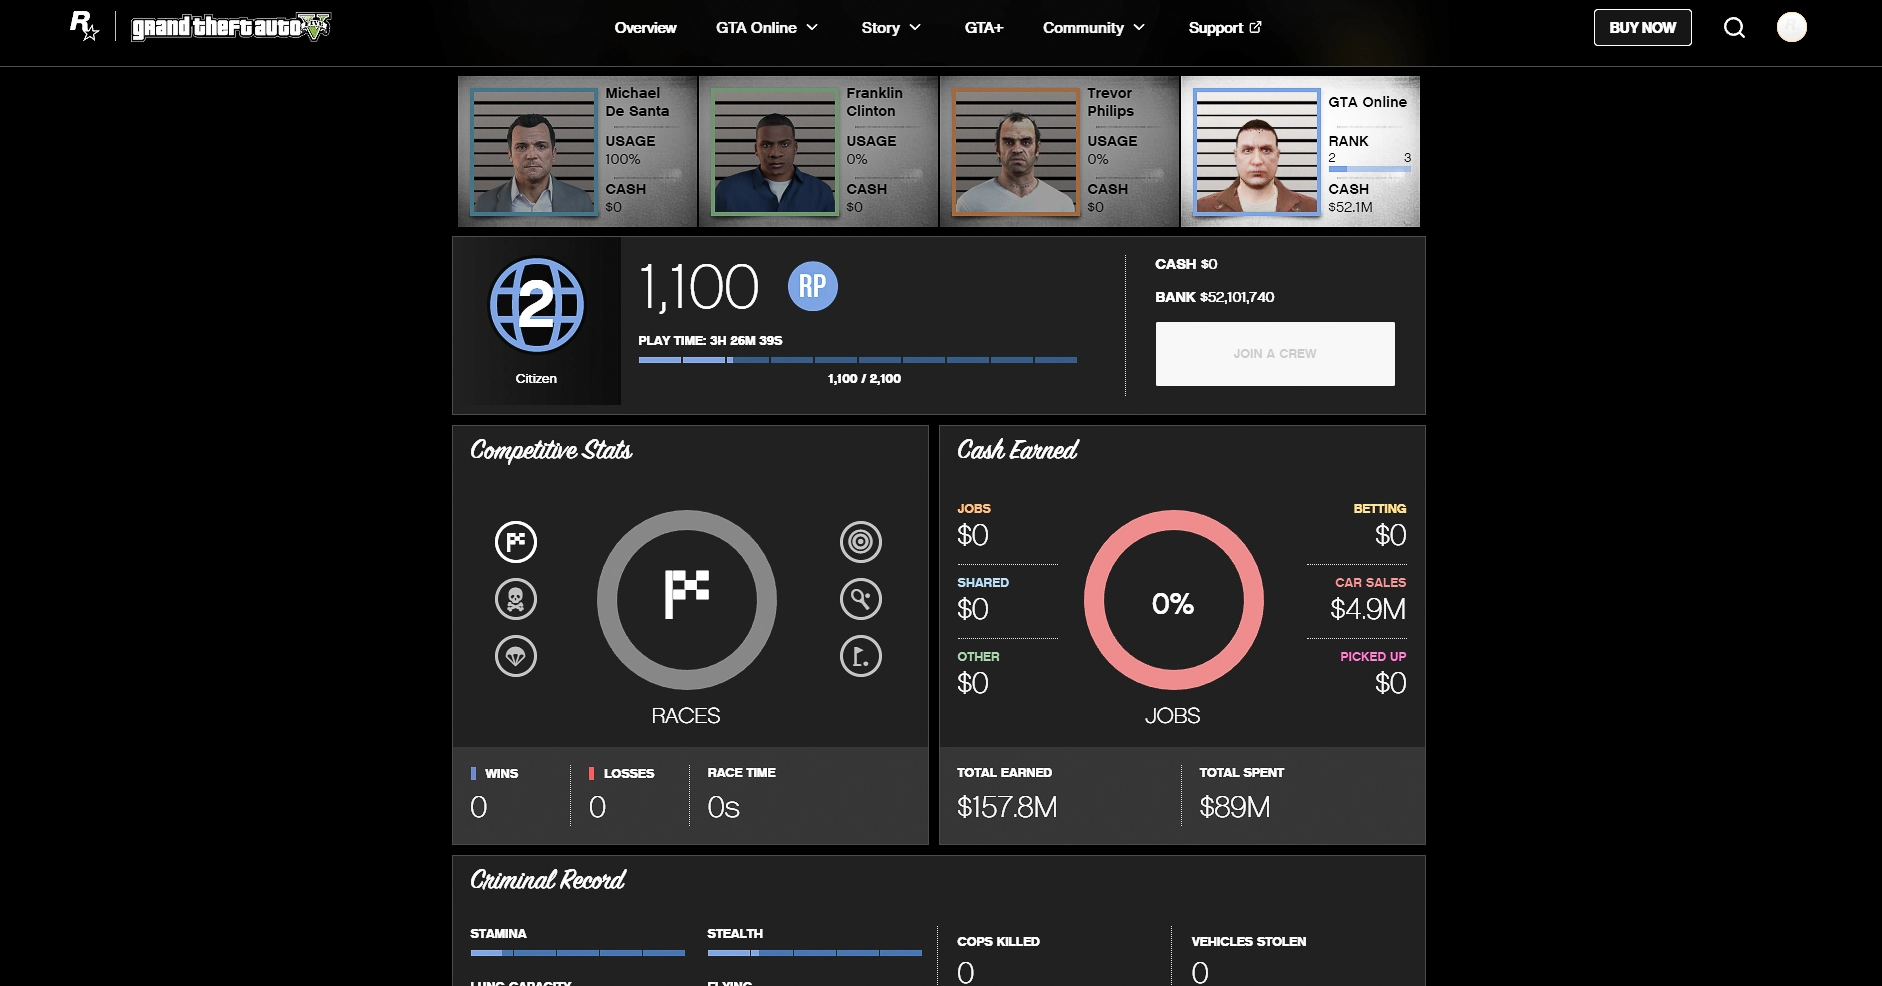Screen dimensions: 1882x986
Task: Click the "CASH $0" line above Bank
Action: (1186, 264)
